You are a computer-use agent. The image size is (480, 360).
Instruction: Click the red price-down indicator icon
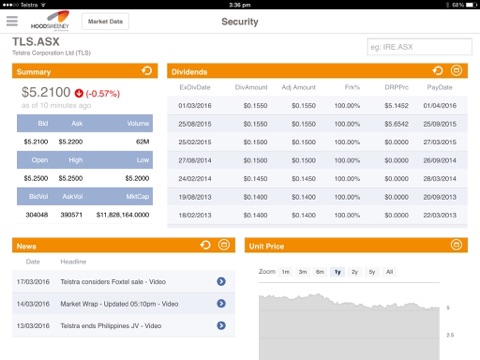coord(79,93)
